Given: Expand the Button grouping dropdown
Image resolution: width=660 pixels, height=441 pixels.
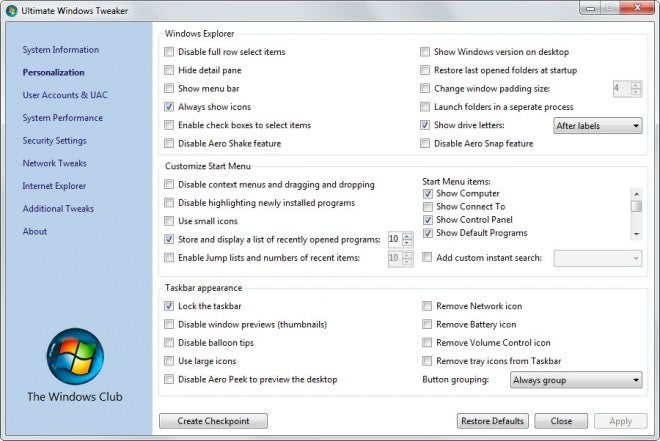Looking at the screenshot, I should point(575,380).
